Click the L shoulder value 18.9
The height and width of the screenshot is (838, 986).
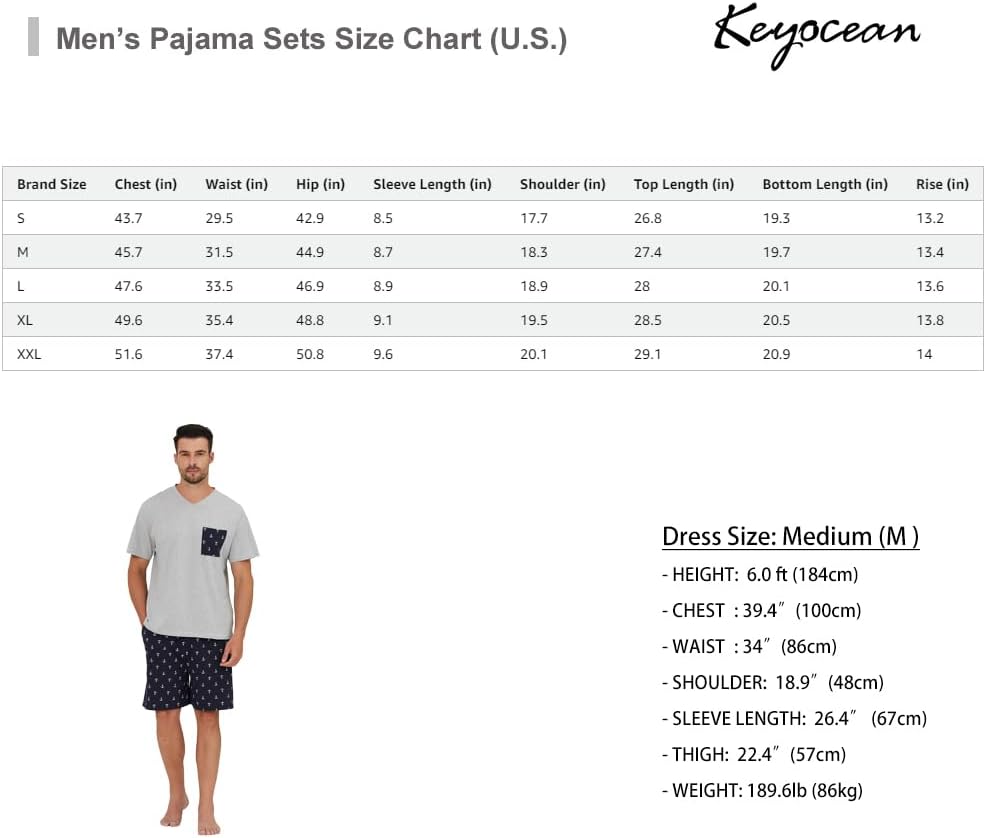pyautogui.click(x=534, y=286)
